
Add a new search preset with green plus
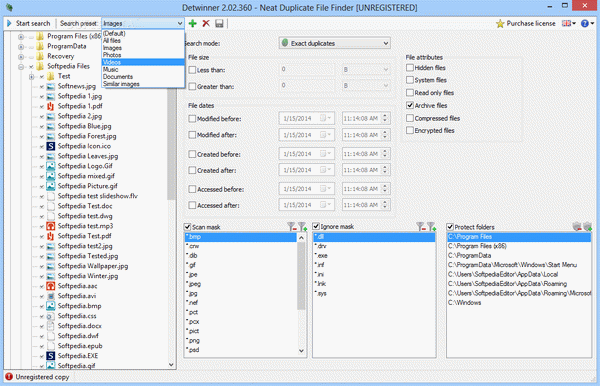pyautogui.click(x=192, y=23)
